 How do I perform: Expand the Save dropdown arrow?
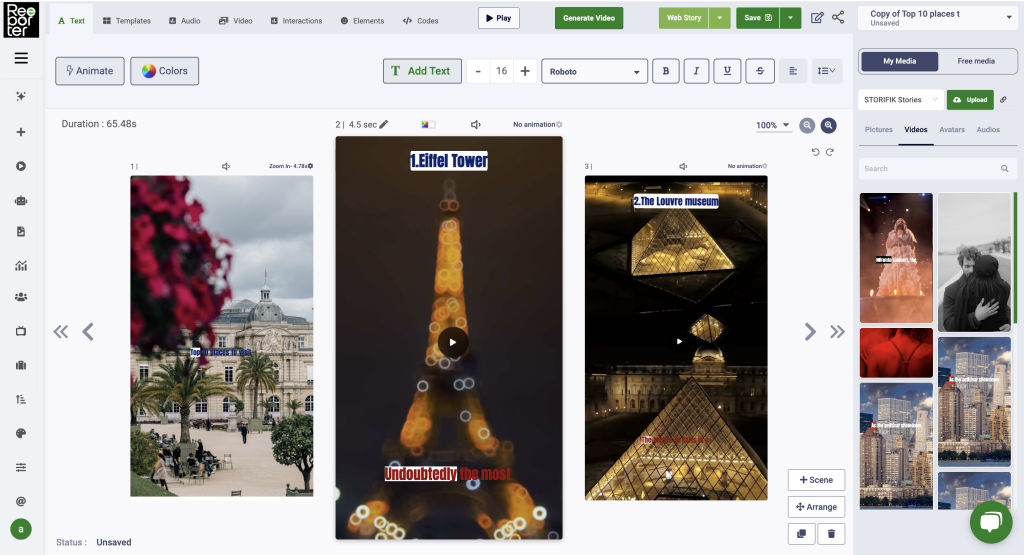coord(790,18)
